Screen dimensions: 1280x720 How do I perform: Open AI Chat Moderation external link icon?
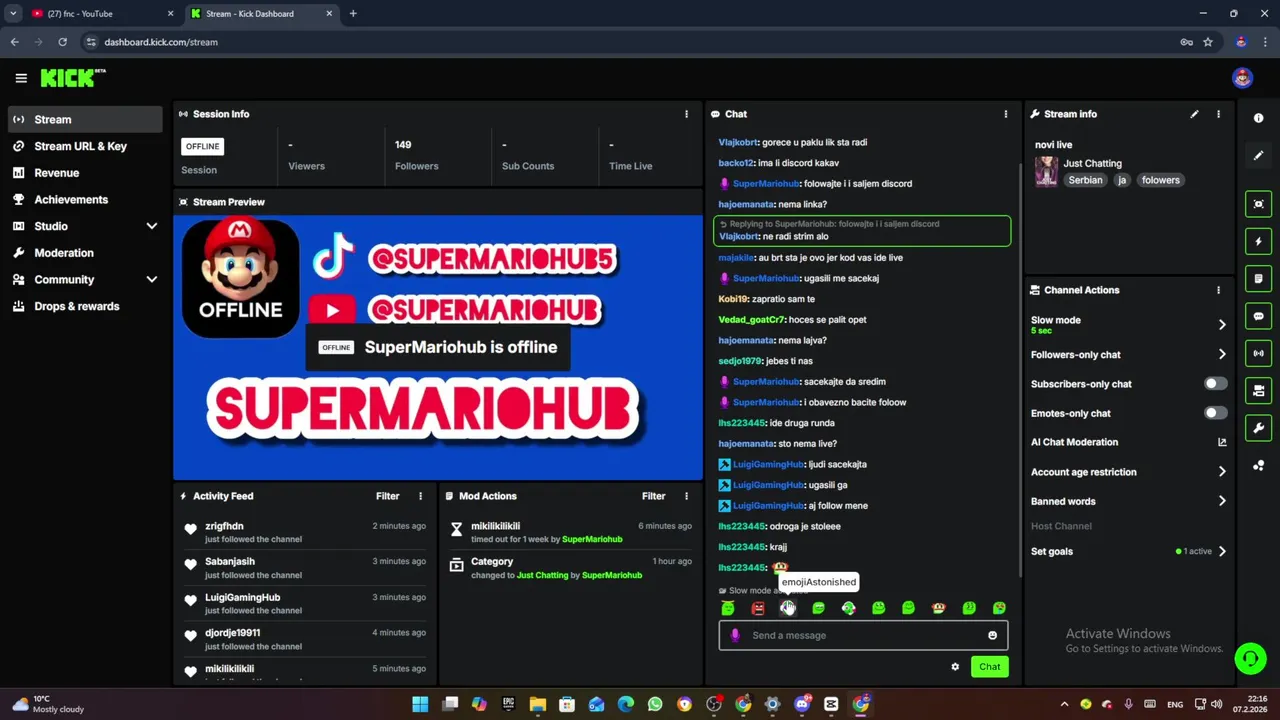[x=1222, y=442]
